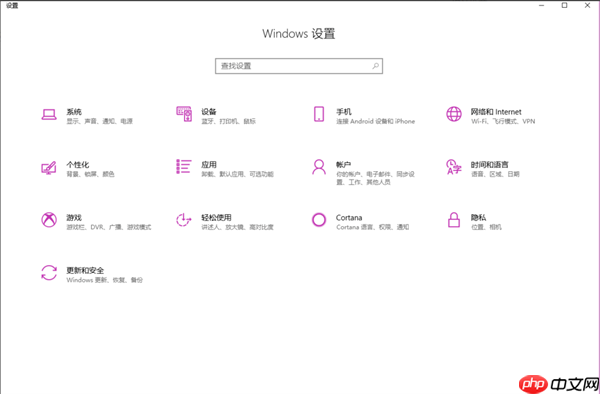
Task: Click the 游戏栏、DVR、广播 description
Action: pyautogui.click(x=109, y=227)
